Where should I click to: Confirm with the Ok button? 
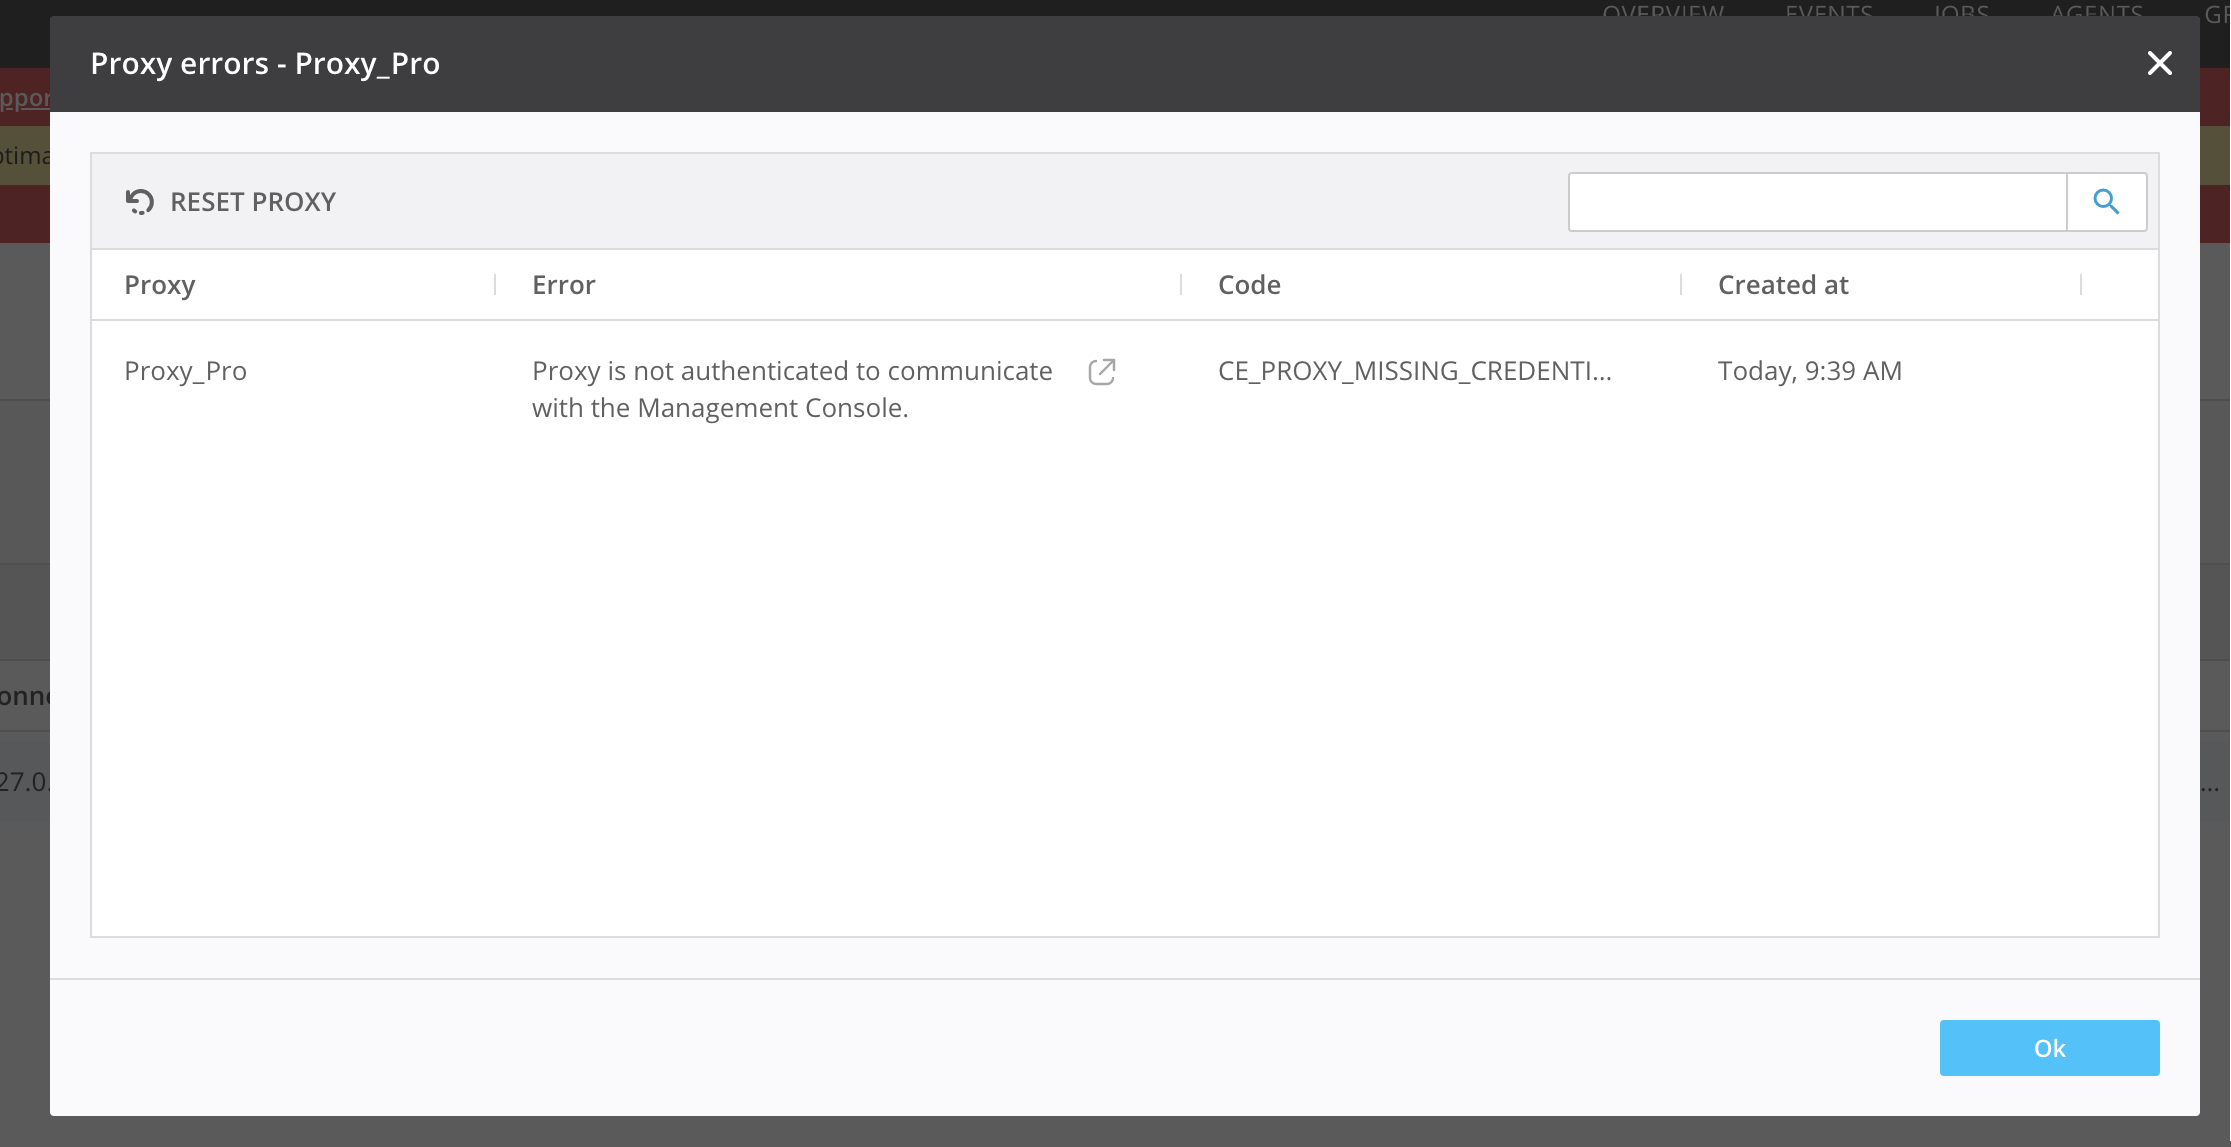pyautogui.click(x=2049, y=1048)
